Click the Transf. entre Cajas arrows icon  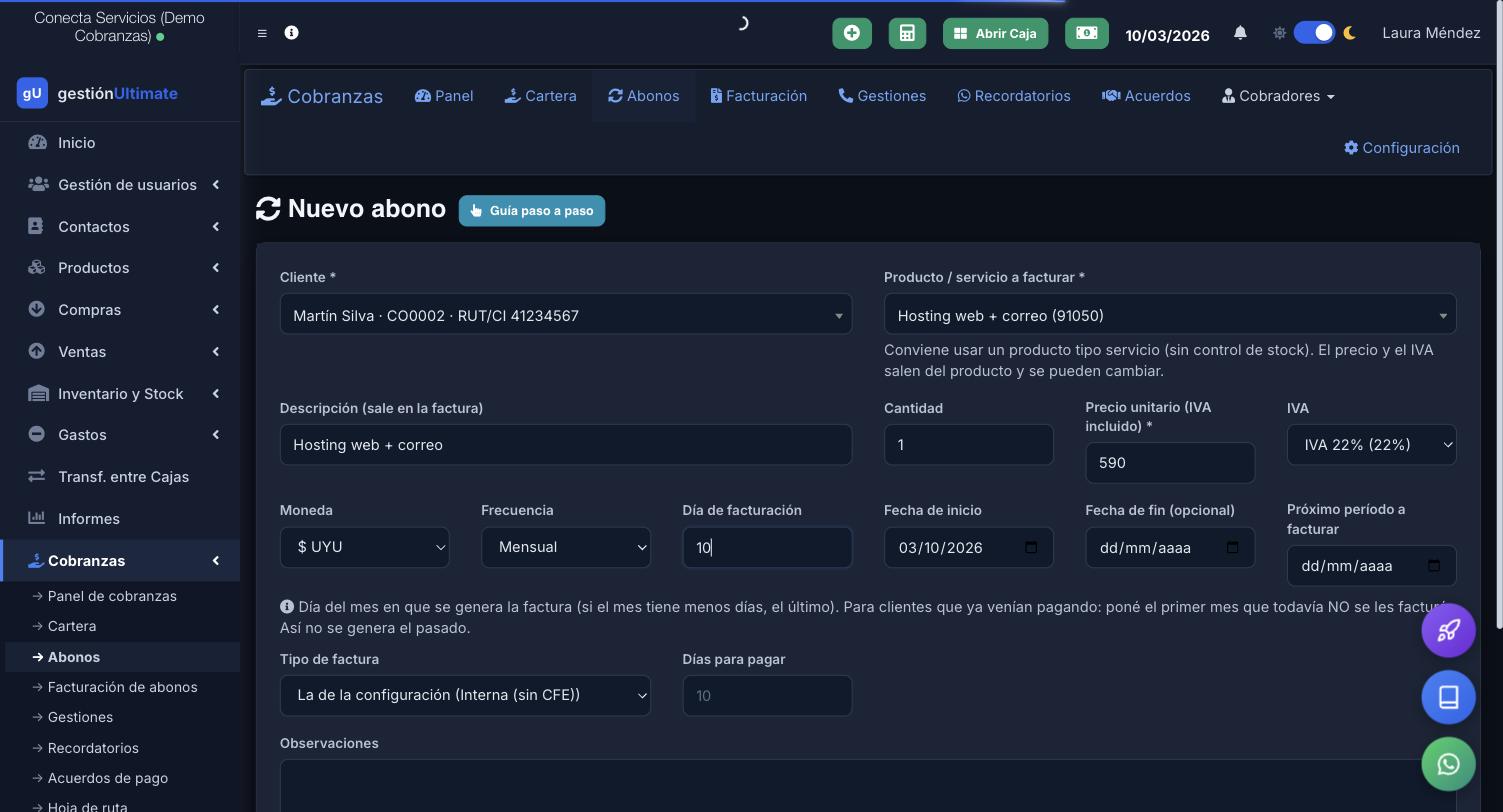[37, 477]
